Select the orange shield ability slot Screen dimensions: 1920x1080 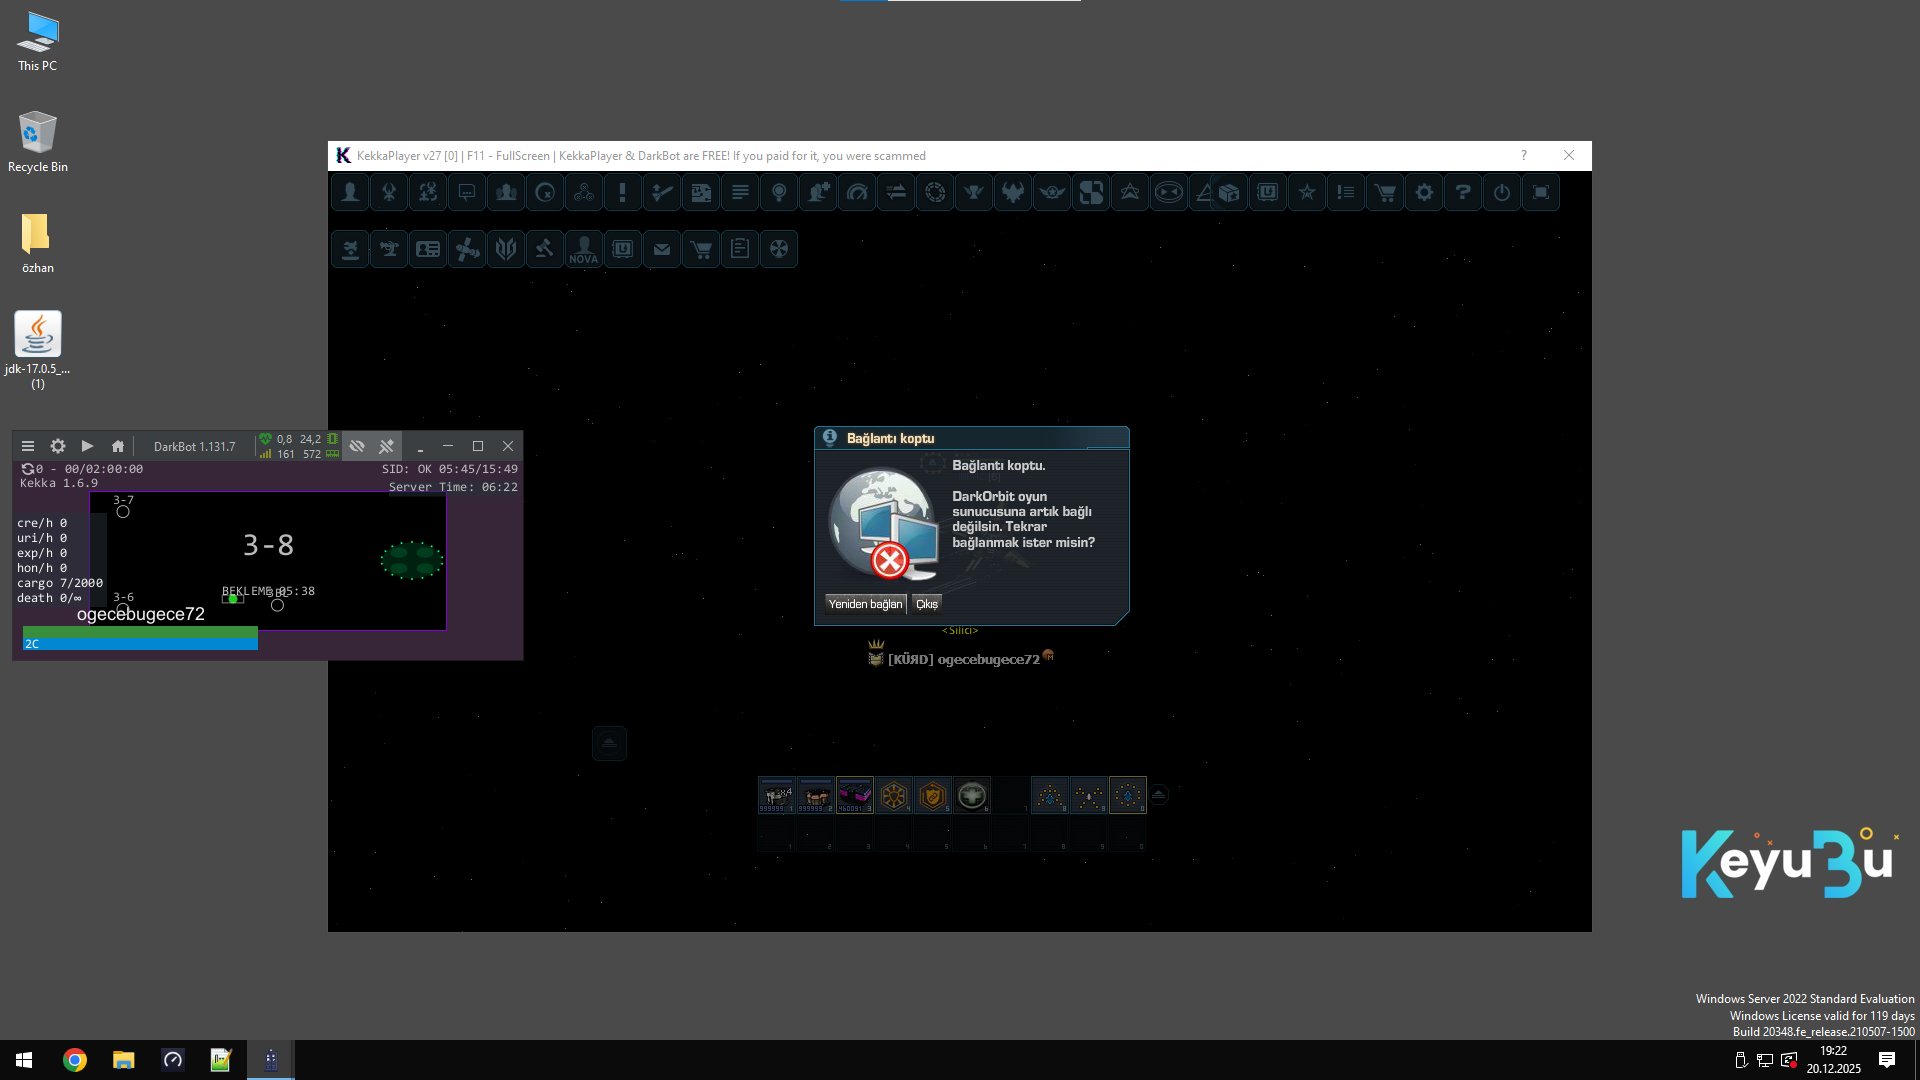click(x=932, y=795)
